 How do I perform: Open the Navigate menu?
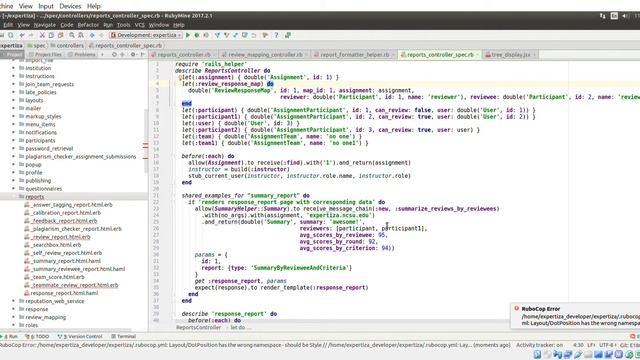pos(44,25)
